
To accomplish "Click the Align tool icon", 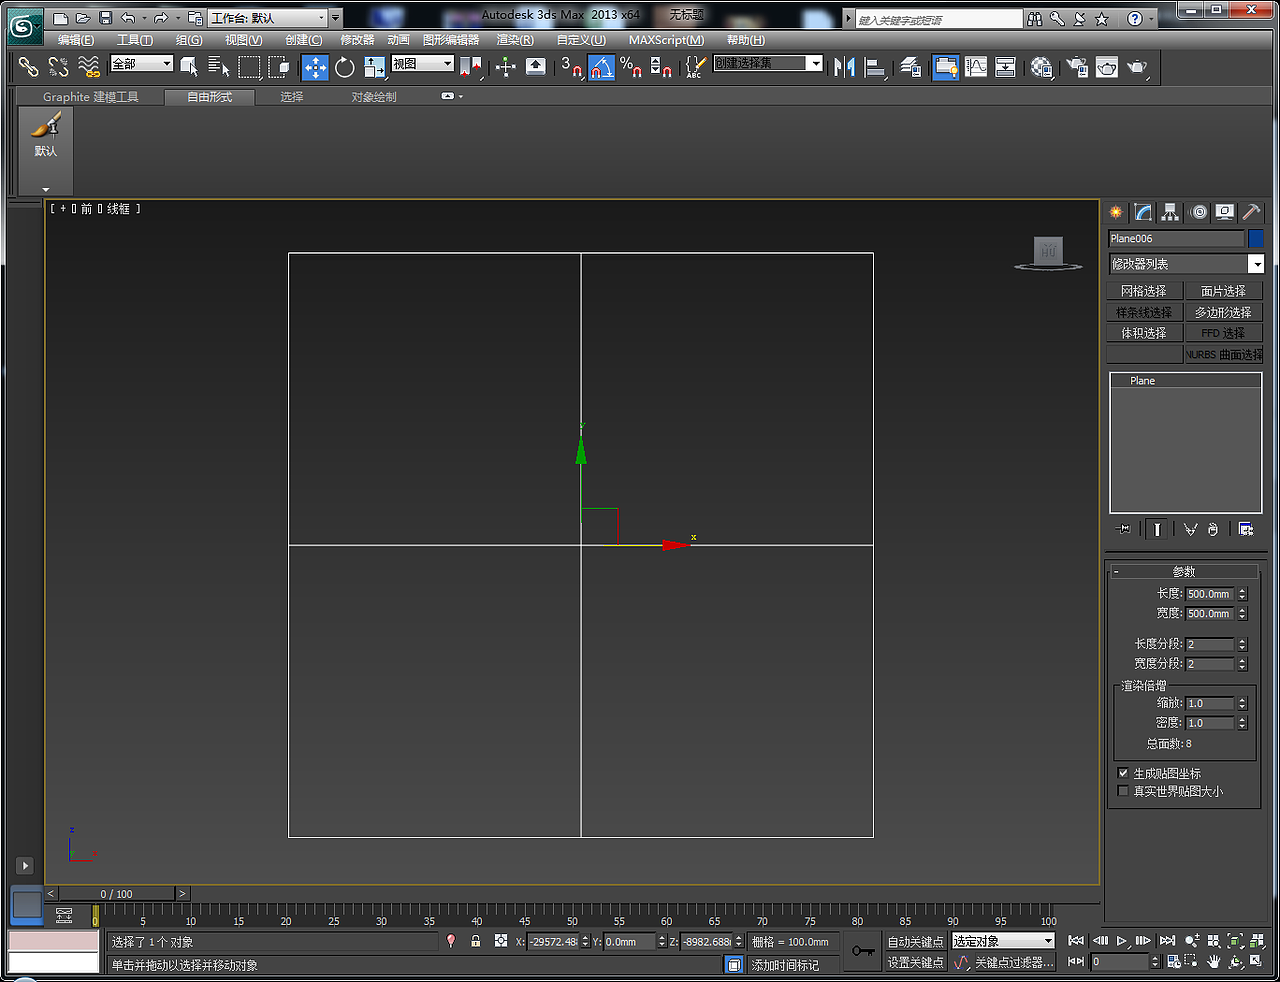I will click(876, 67).
